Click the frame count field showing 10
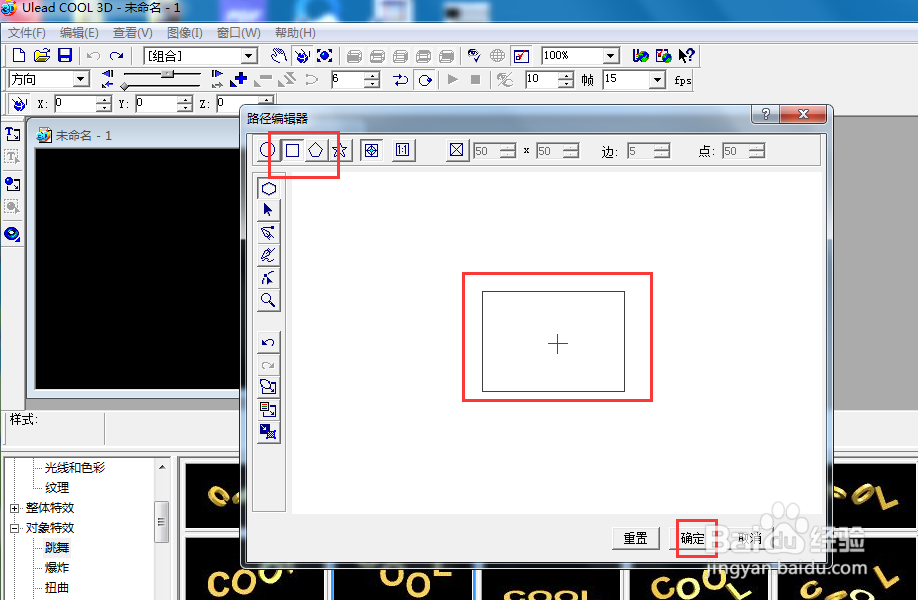This screenshot has height=600, width=918. click(542, 79)
